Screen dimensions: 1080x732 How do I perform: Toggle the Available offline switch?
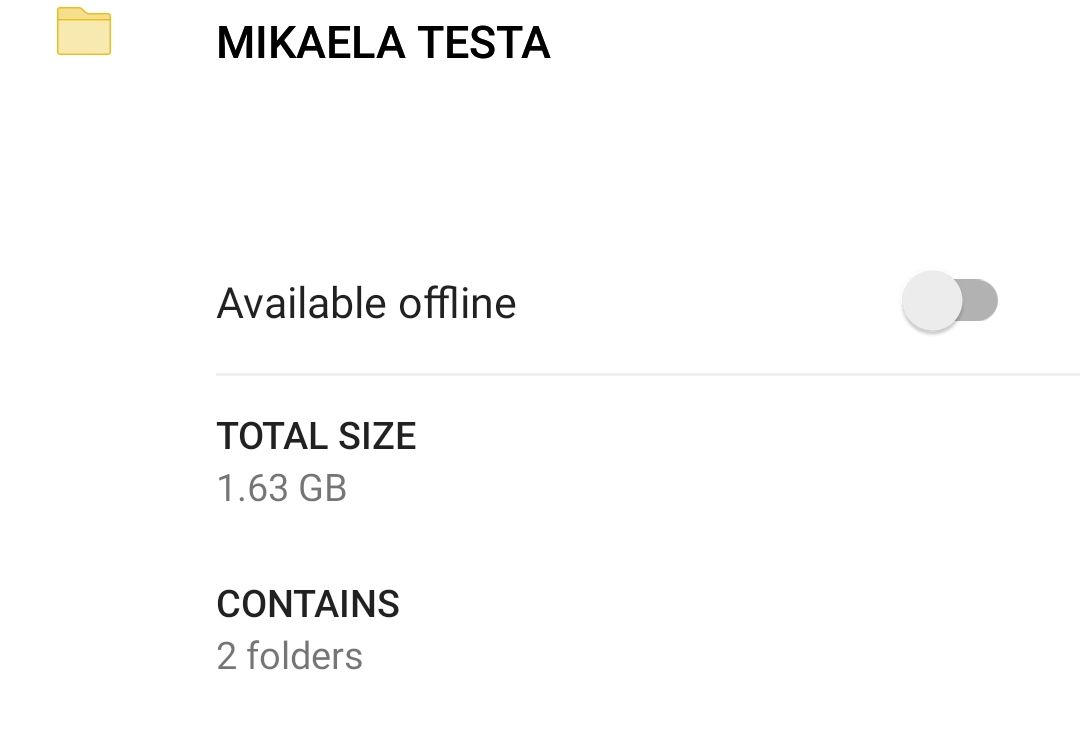coord(949,301)
